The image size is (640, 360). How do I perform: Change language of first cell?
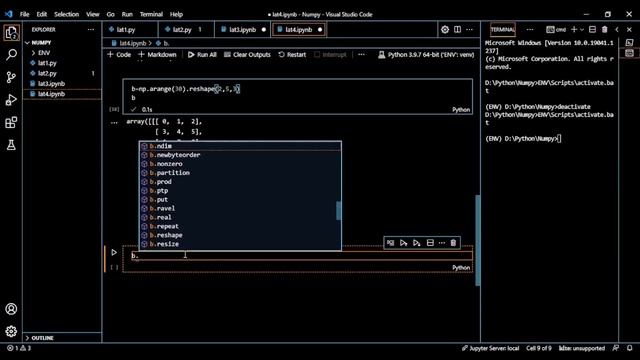tap(461, 109)
